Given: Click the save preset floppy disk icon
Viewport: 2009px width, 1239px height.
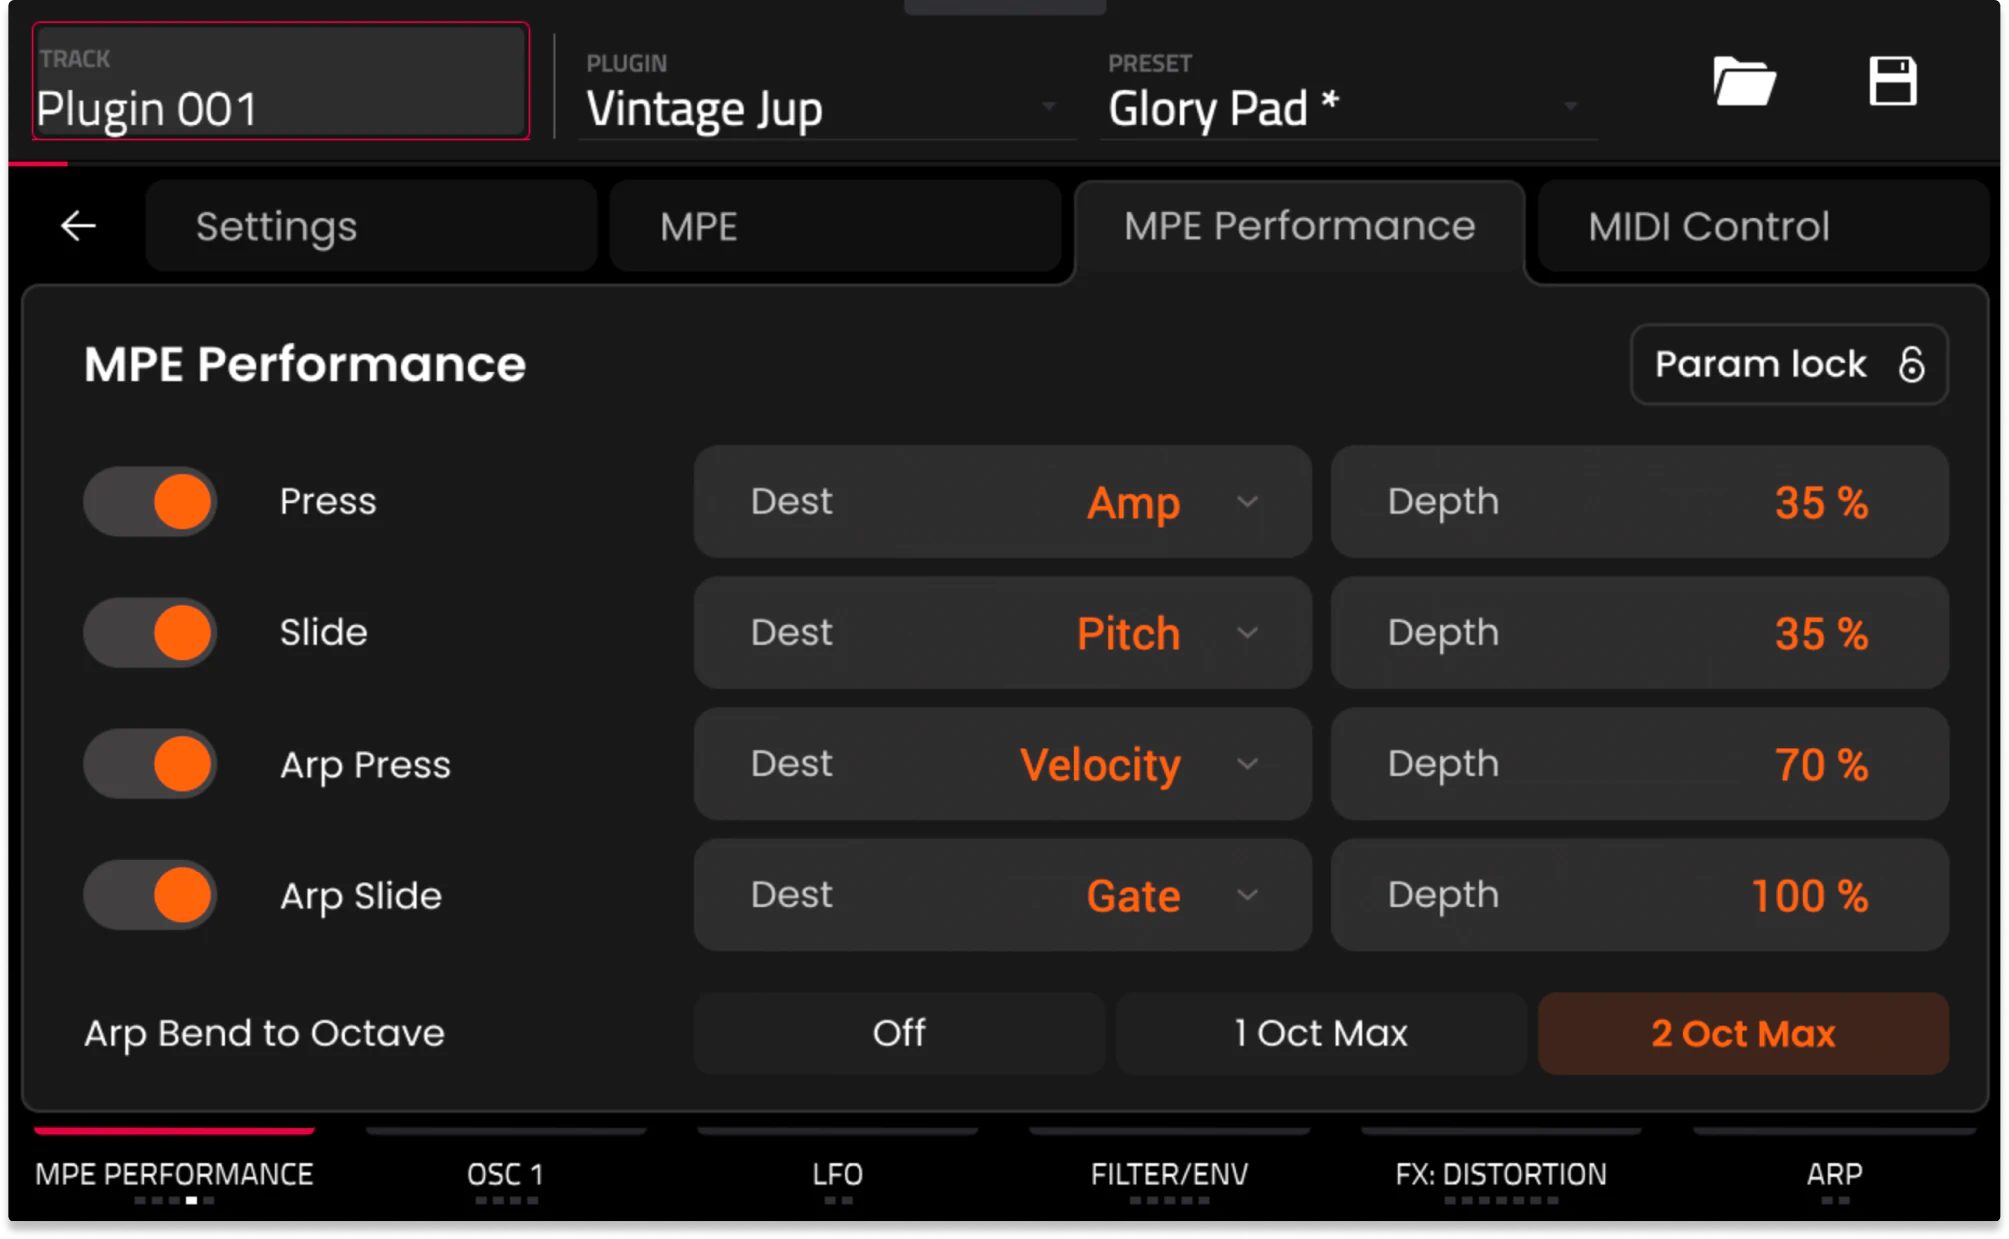Looking at the screenshot, I should [1892, 82].
